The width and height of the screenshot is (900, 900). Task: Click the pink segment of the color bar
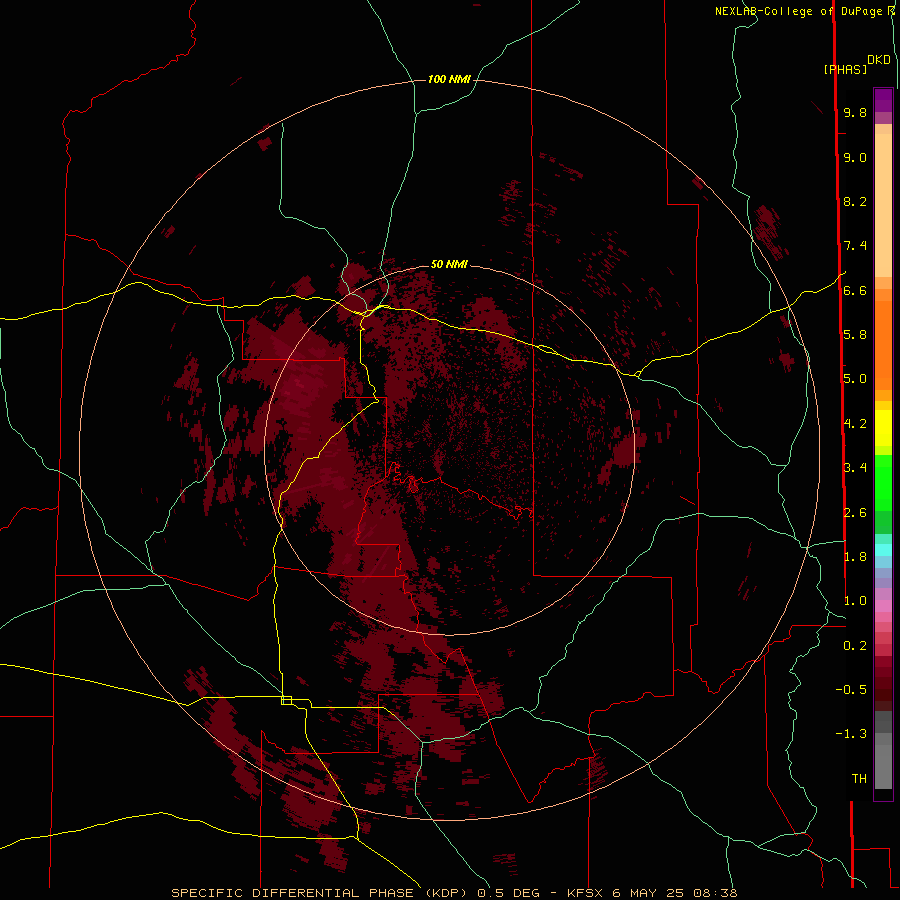[883, 606]
